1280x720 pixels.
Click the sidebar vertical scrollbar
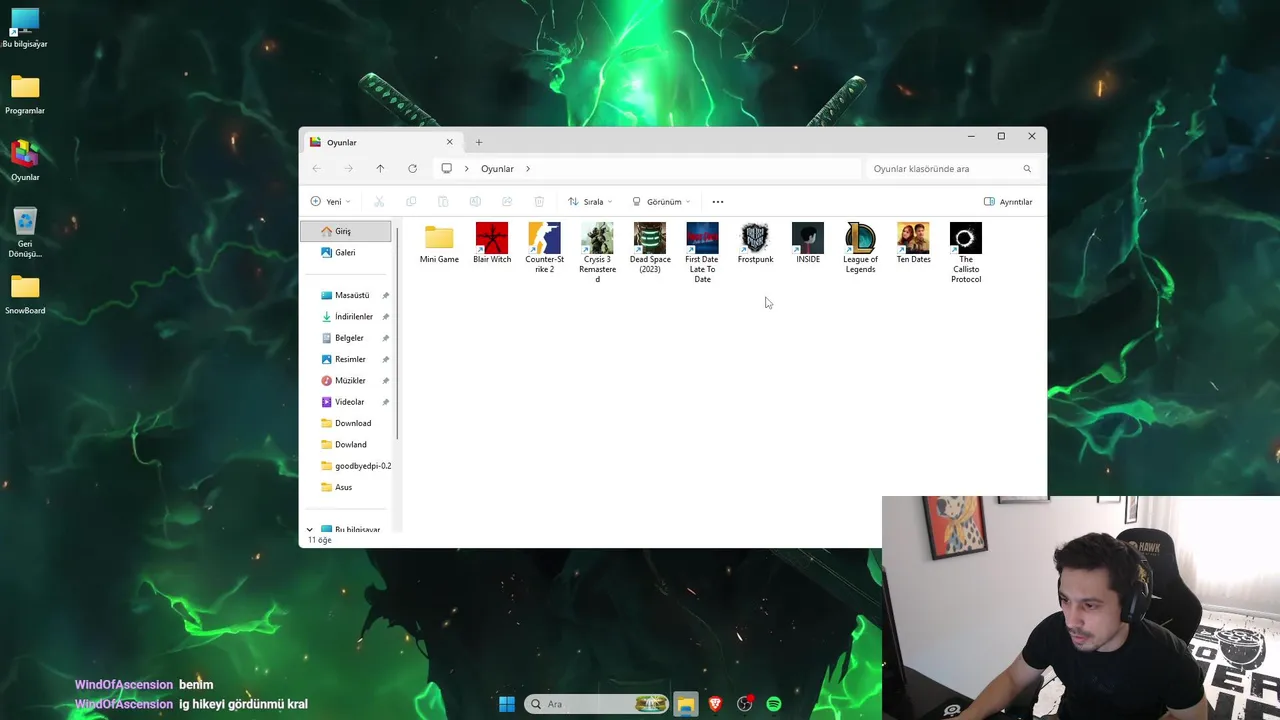[x=398, y=333]
